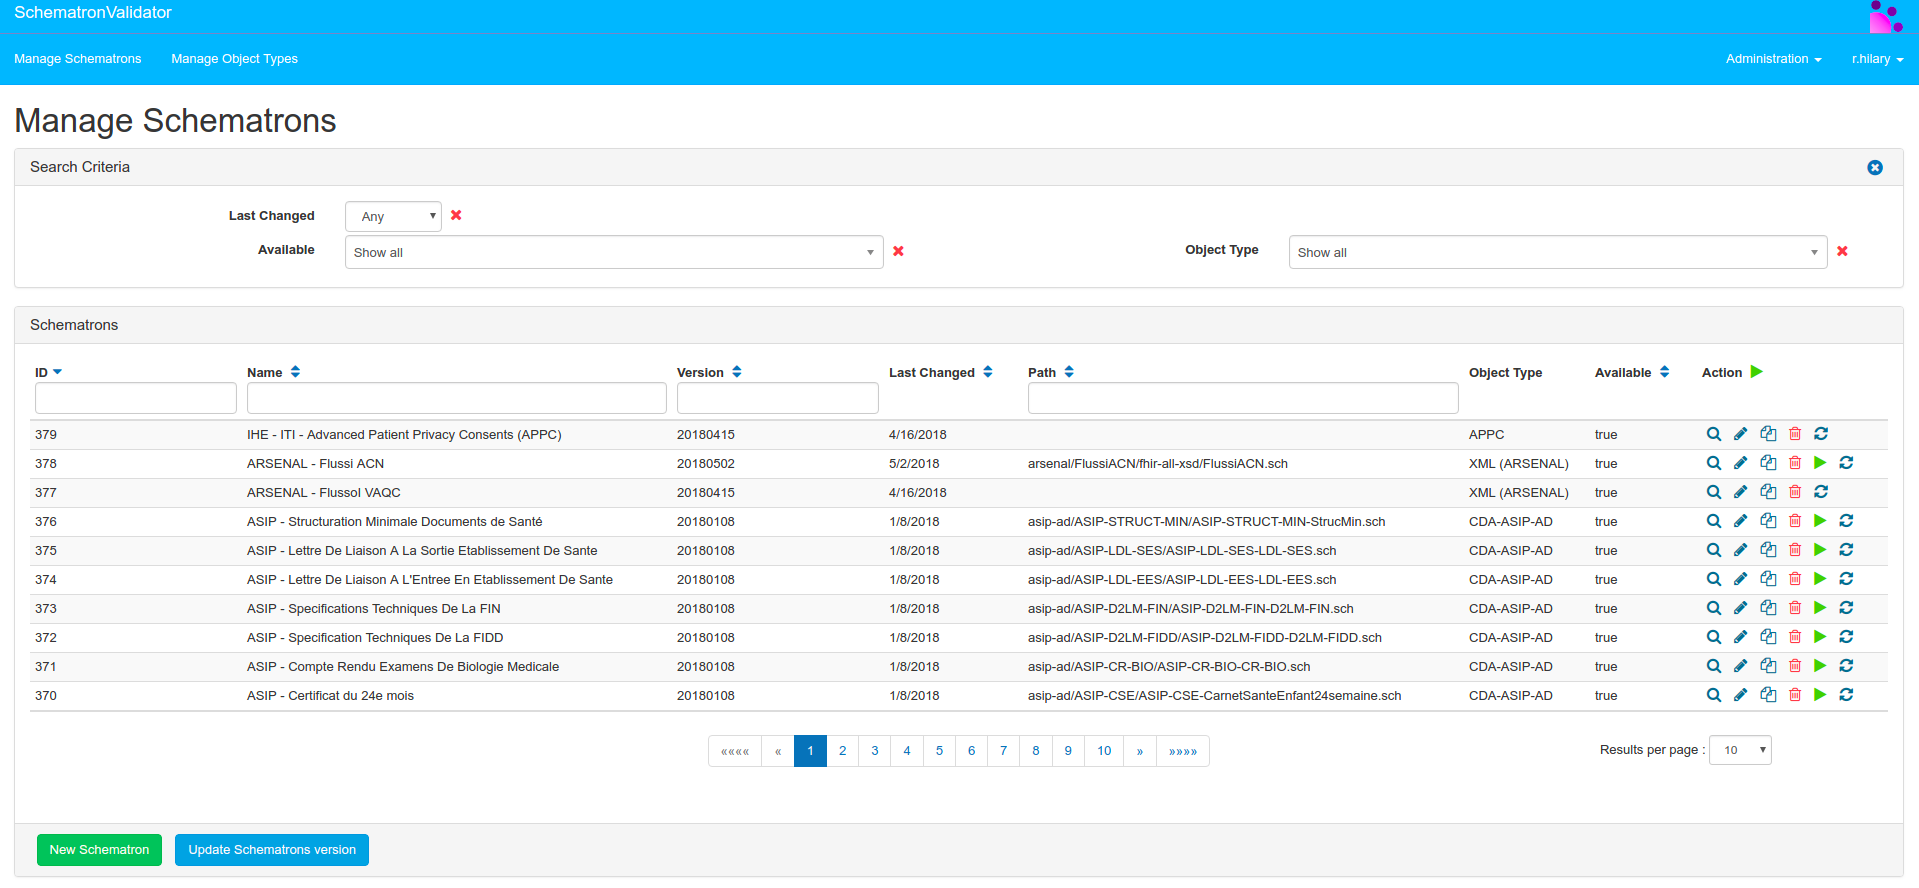This screenshot has height=888, width=1919.
Task: Duplicate schematron 376 using copy icon
Action: [1768, 521]
